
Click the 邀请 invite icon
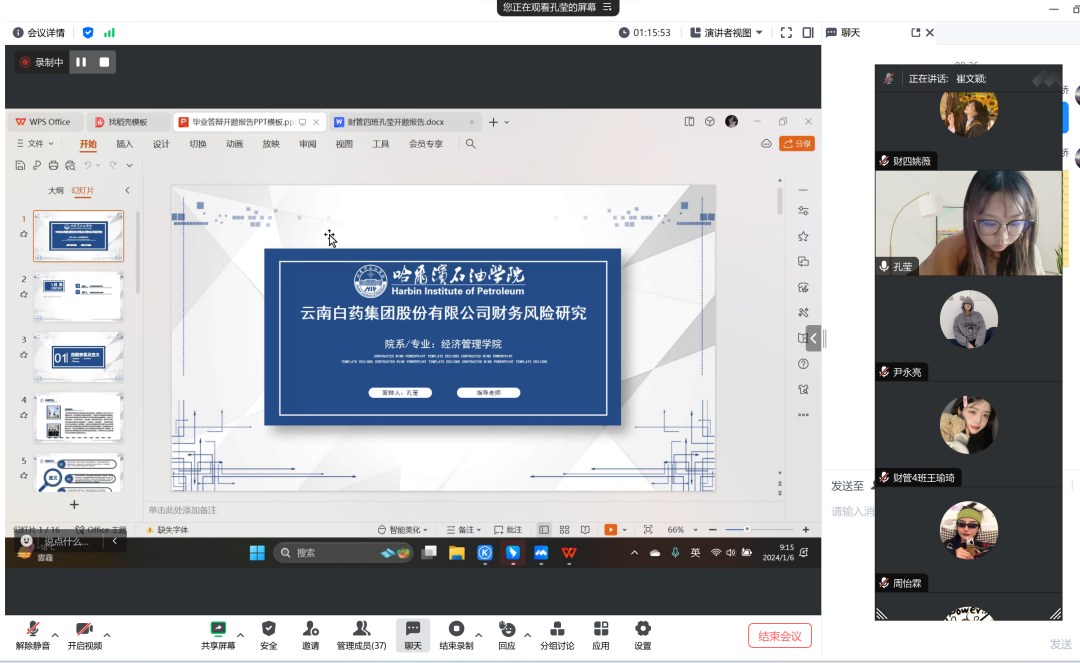[311, 629]
